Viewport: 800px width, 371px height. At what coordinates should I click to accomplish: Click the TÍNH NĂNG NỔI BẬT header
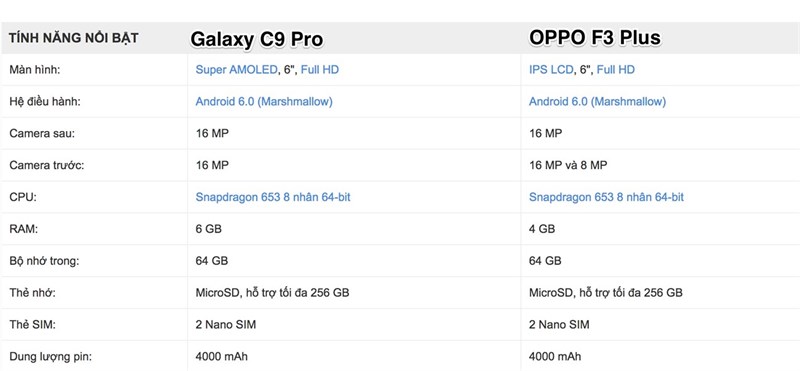73,38
